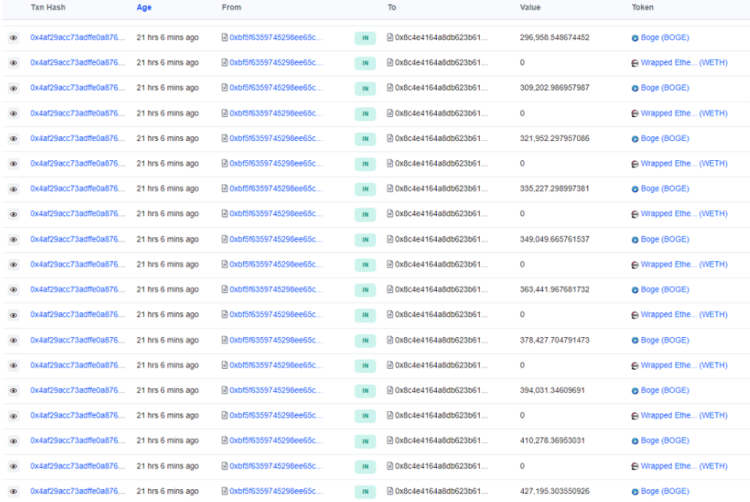The width and height of the screenshot is (750, 502).
Task: Open the eye details icon for the 296,958.548674452 row
Action: pos(13,38)
